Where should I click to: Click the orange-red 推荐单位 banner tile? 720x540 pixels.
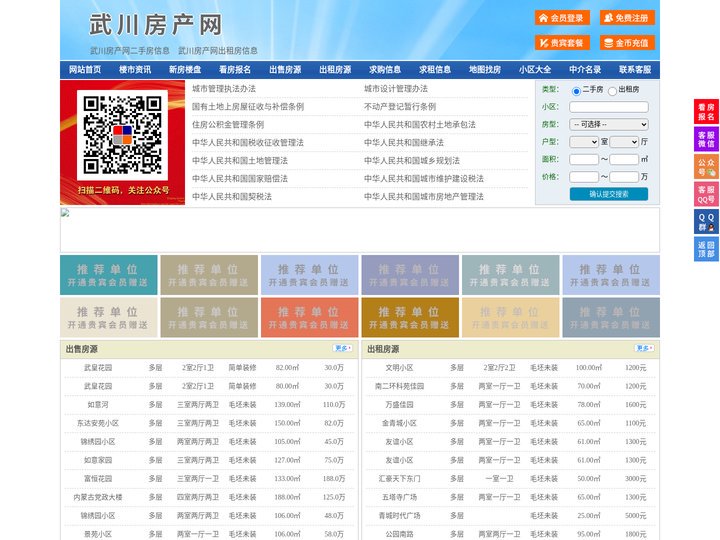(309, 318)
